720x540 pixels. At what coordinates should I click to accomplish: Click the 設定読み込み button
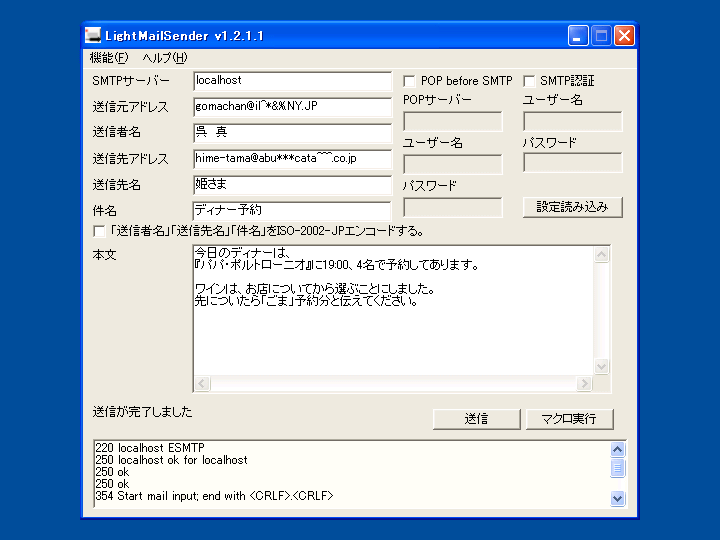tap(573, 207)
